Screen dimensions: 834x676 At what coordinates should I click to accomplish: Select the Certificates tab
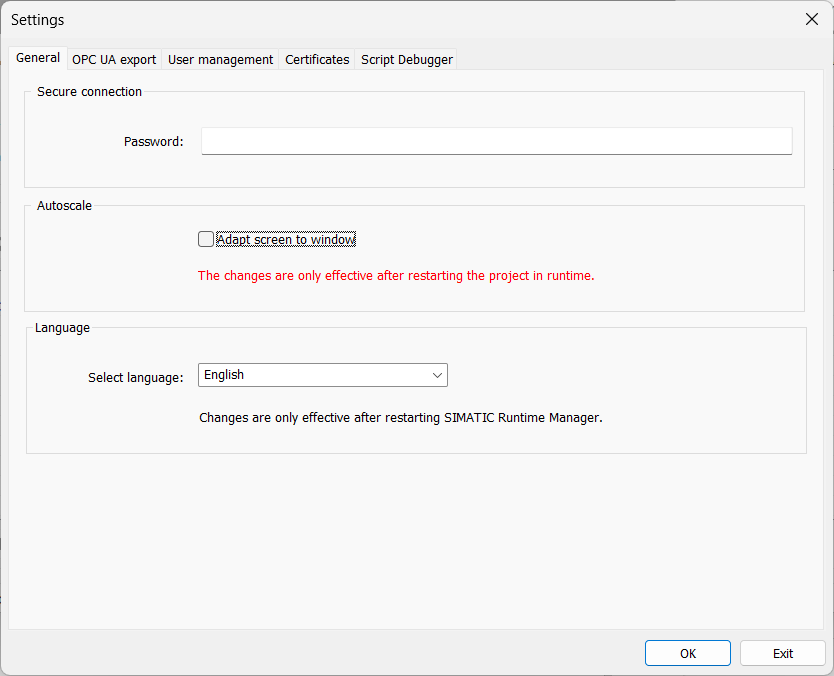pos(317,60)
